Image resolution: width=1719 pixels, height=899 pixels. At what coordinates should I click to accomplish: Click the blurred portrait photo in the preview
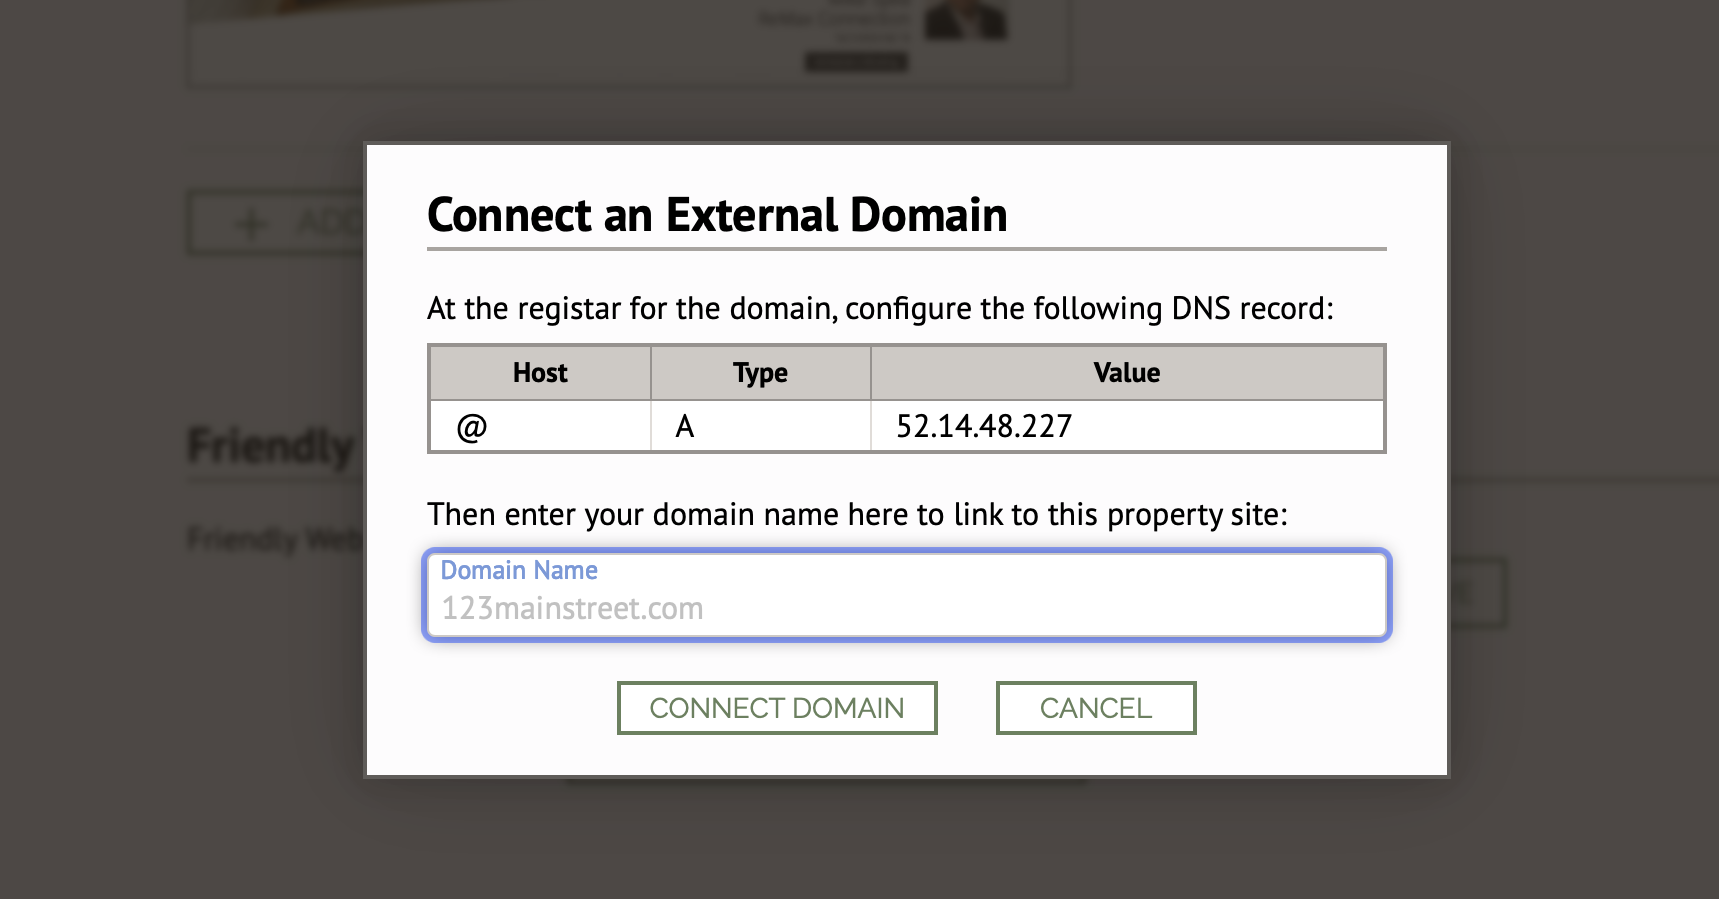coord(965,20)
